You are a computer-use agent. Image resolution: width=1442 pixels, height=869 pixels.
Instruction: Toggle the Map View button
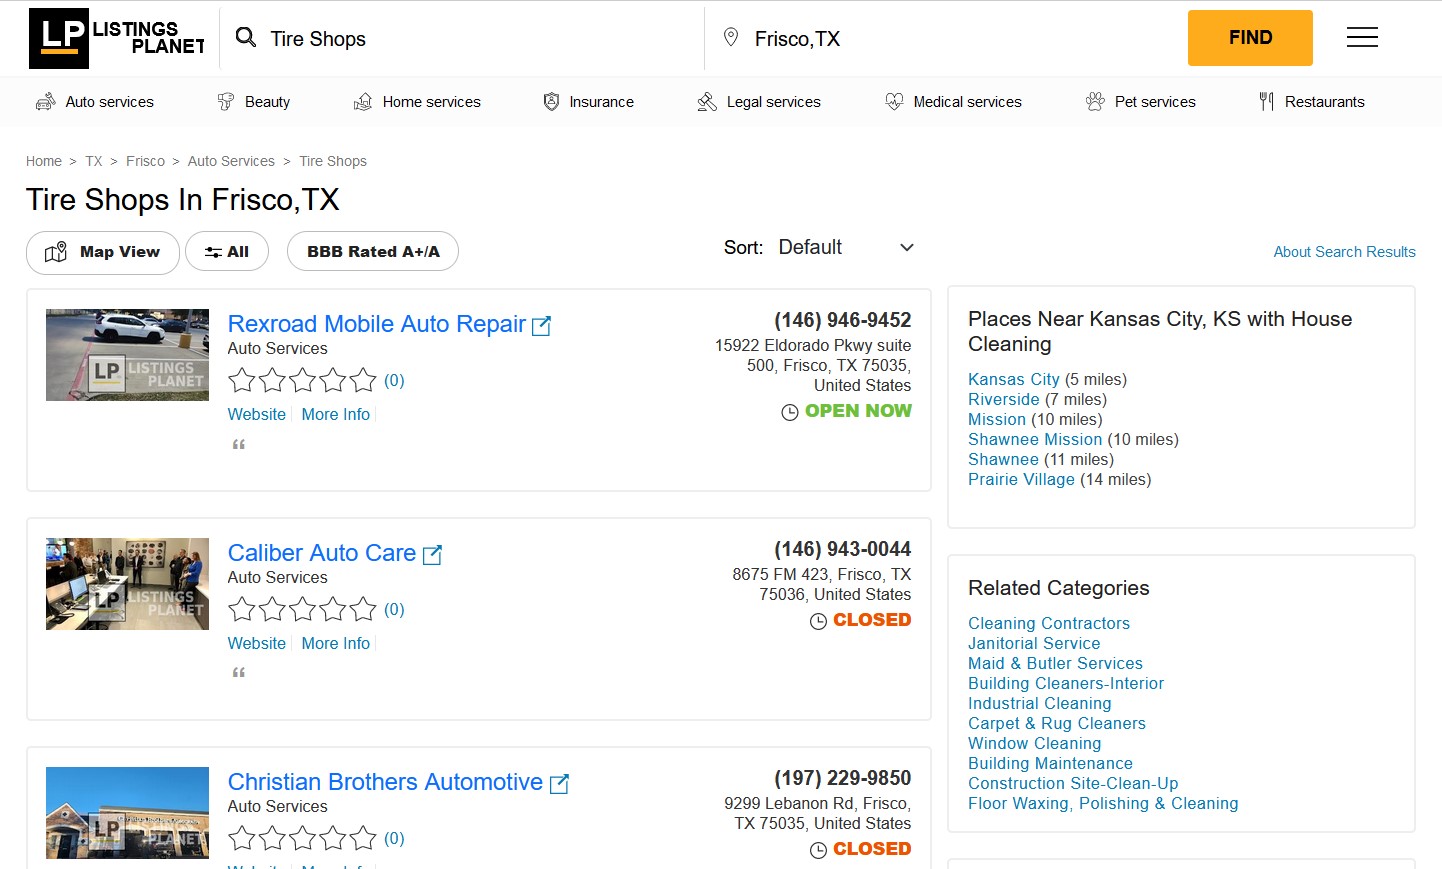tap(103, 252)
